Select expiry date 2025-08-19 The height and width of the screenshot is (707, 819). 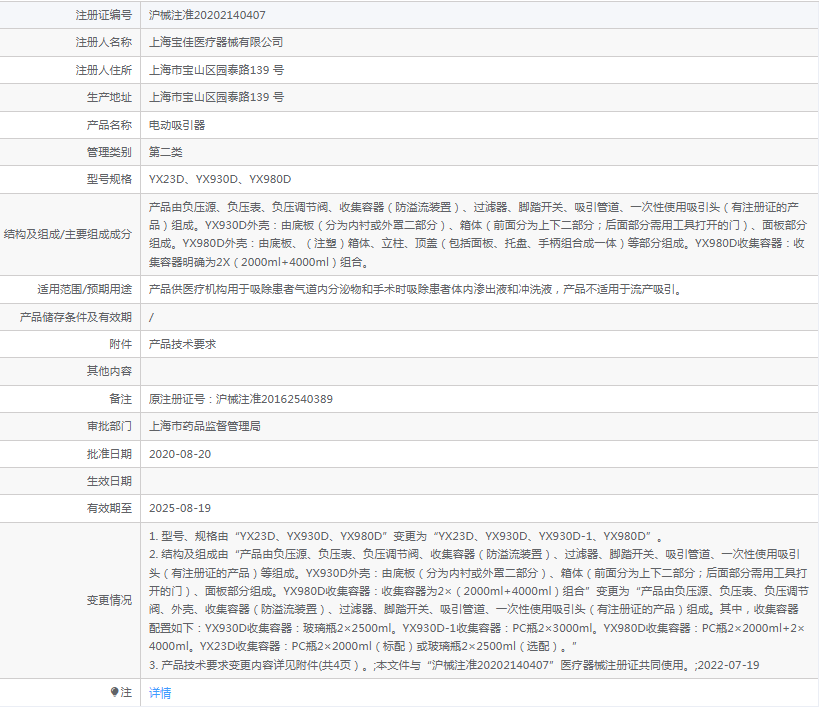180,508
